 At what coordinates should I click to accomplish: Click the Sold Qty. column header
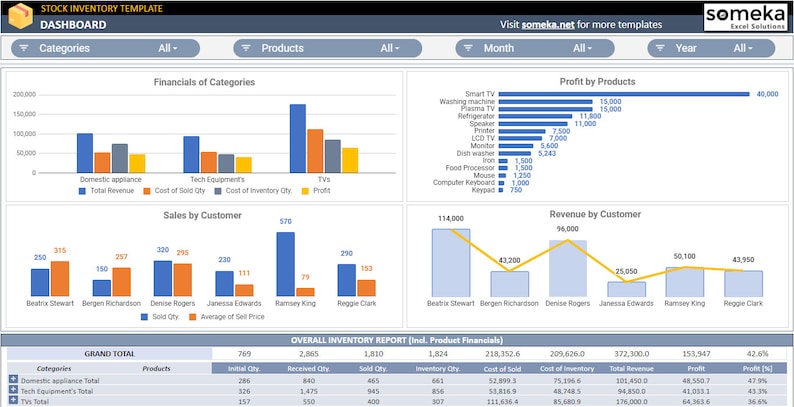373,369
